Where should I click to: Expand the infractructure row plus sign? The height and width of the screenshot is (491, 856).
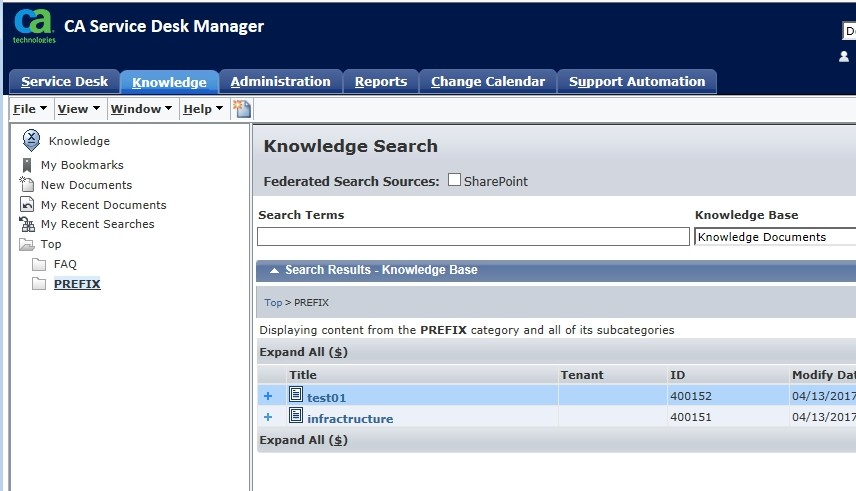pyautogui.click(x=267, y=417)
